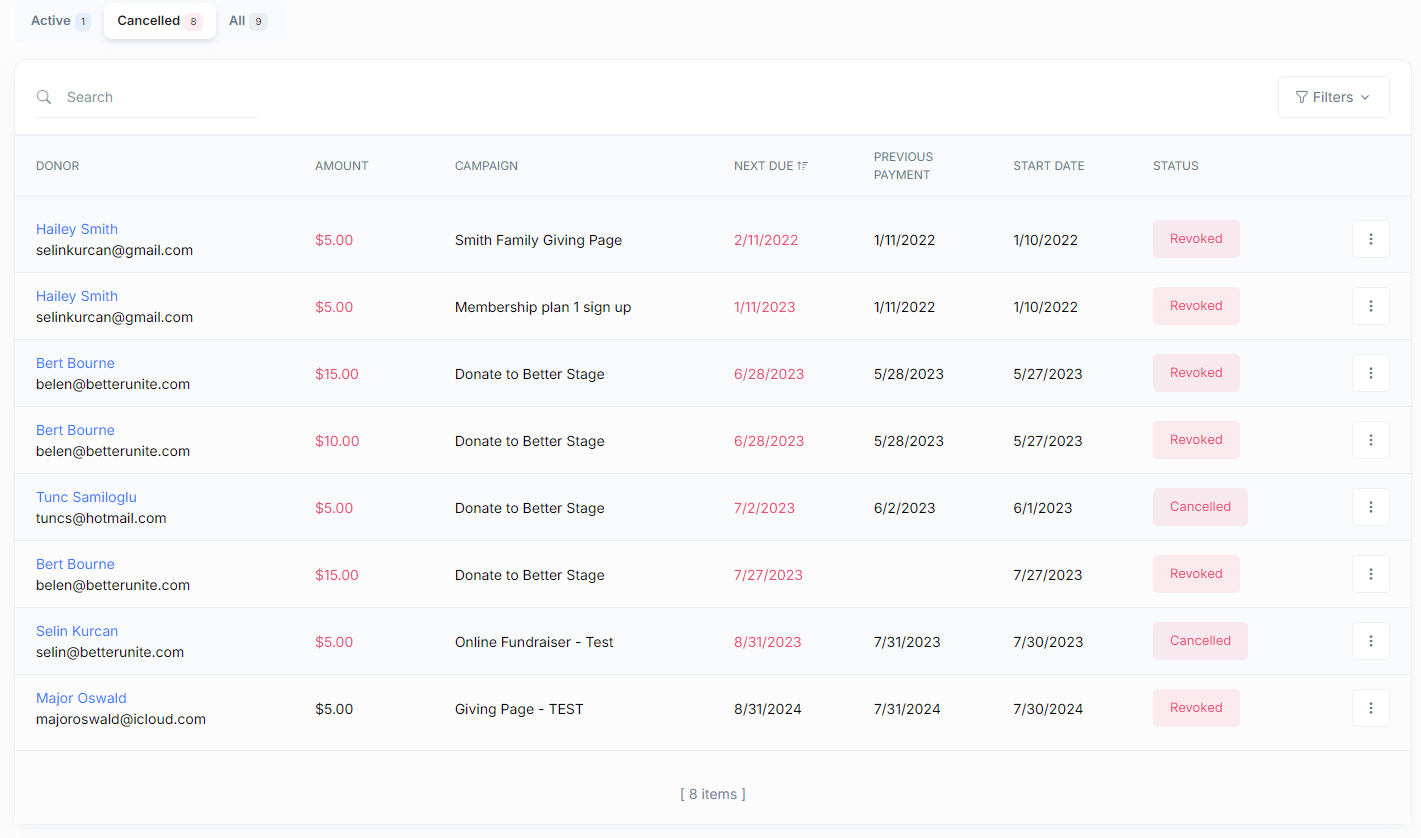Click the 8 items count label
Image resolution: width=1421 pixels, height=838 pixels.
tap(713, 794)
